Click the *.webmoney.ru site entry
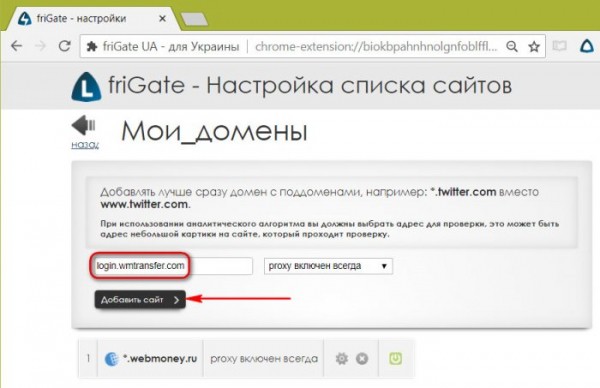The height and width of the screenshot is (388, 600). pos(160,359)
